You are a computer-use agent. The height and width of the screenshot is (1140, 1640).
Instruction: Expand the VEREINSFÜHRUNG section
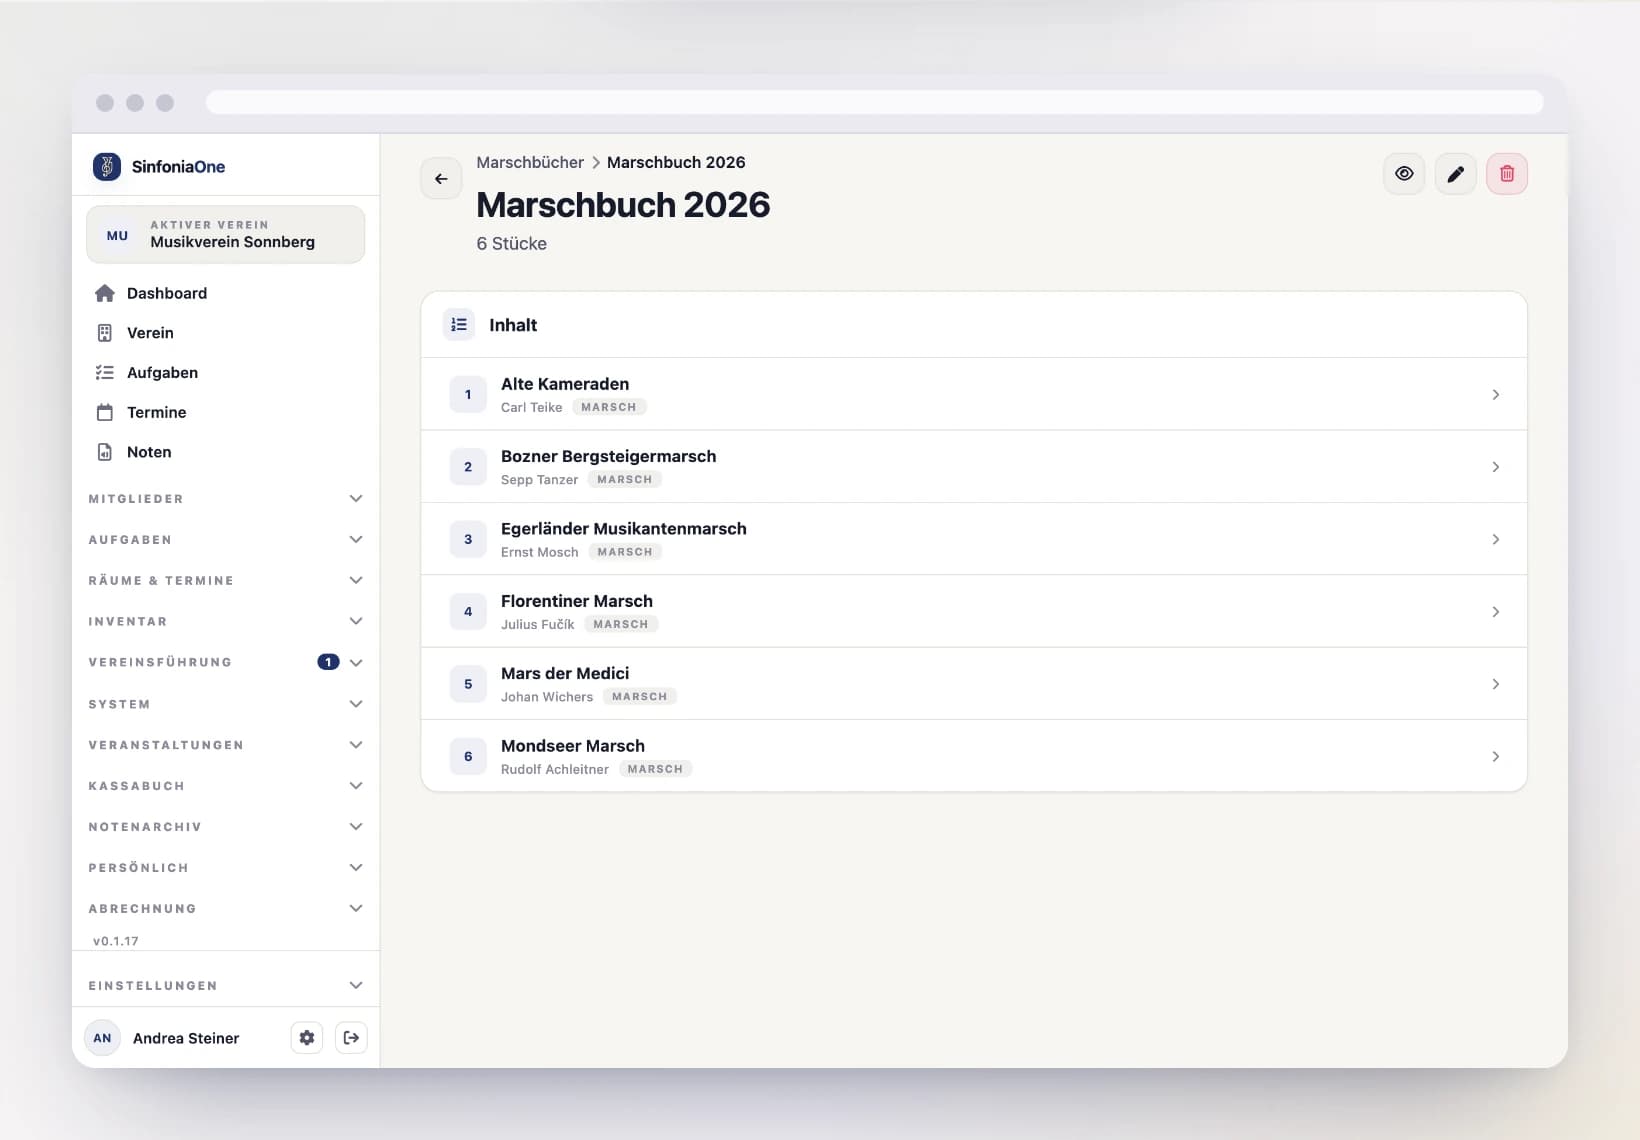tap(225, 663)
